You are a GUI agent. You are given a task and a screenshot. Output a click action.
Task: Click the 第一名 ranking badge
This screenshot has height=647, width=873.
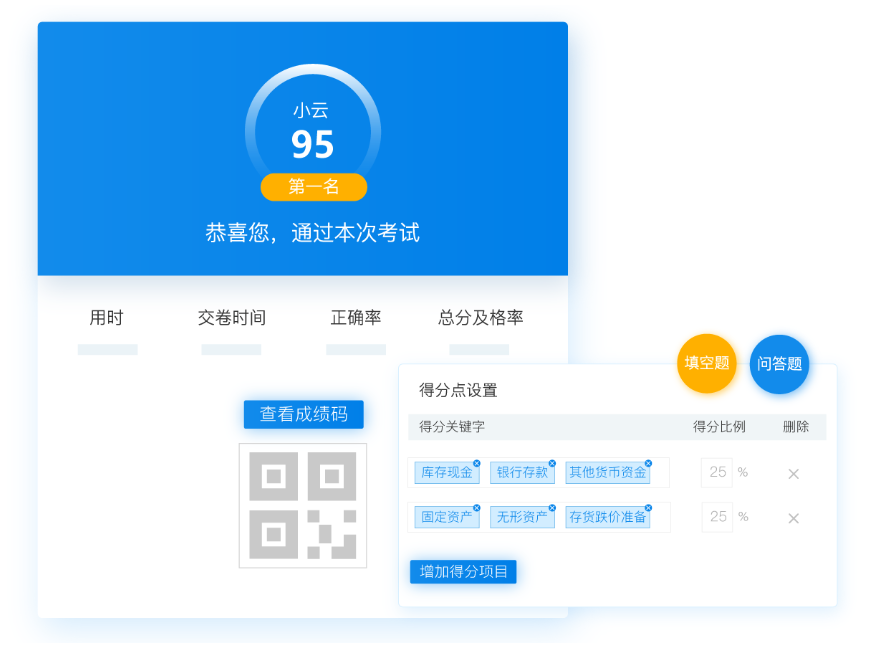[313, 187]
